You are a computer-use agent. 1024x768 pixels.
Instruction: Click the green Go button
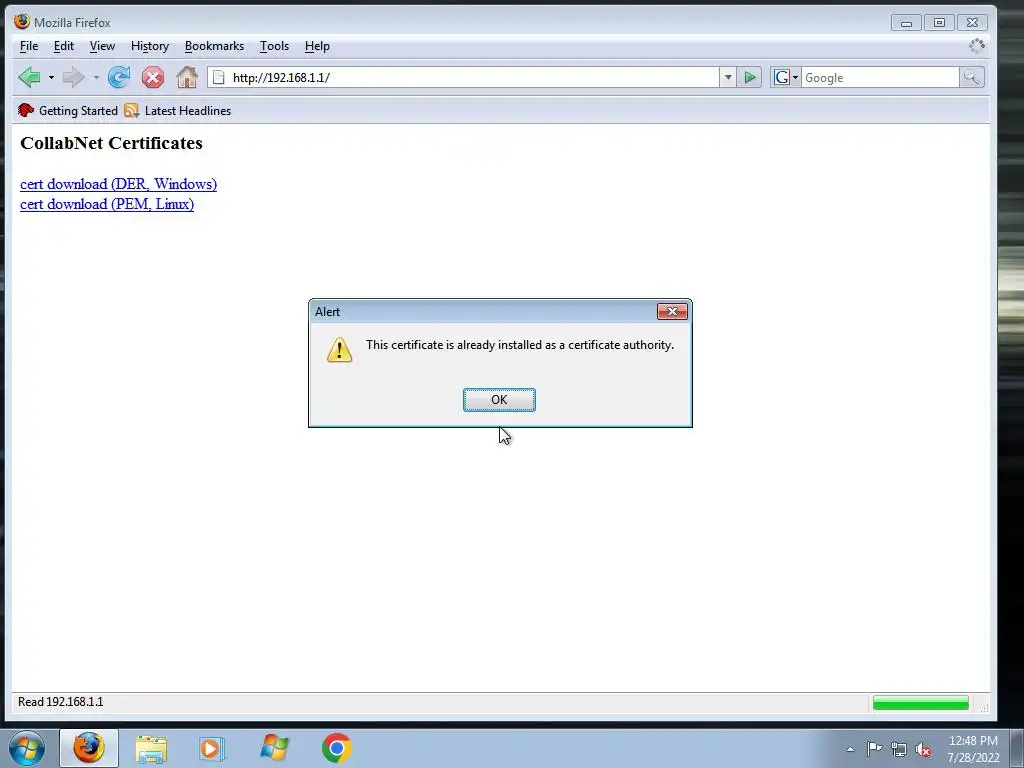click(750, 78)
